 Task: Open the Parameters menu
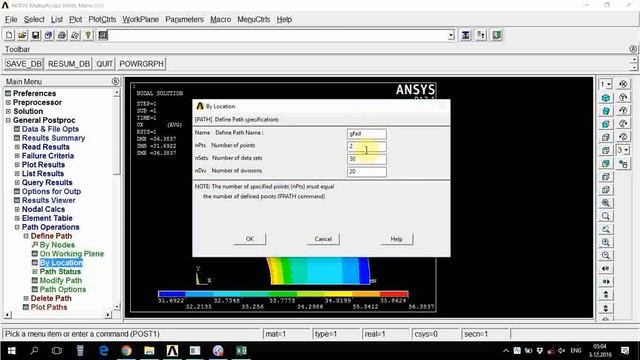pyautogui.click(x=184, y=20)
